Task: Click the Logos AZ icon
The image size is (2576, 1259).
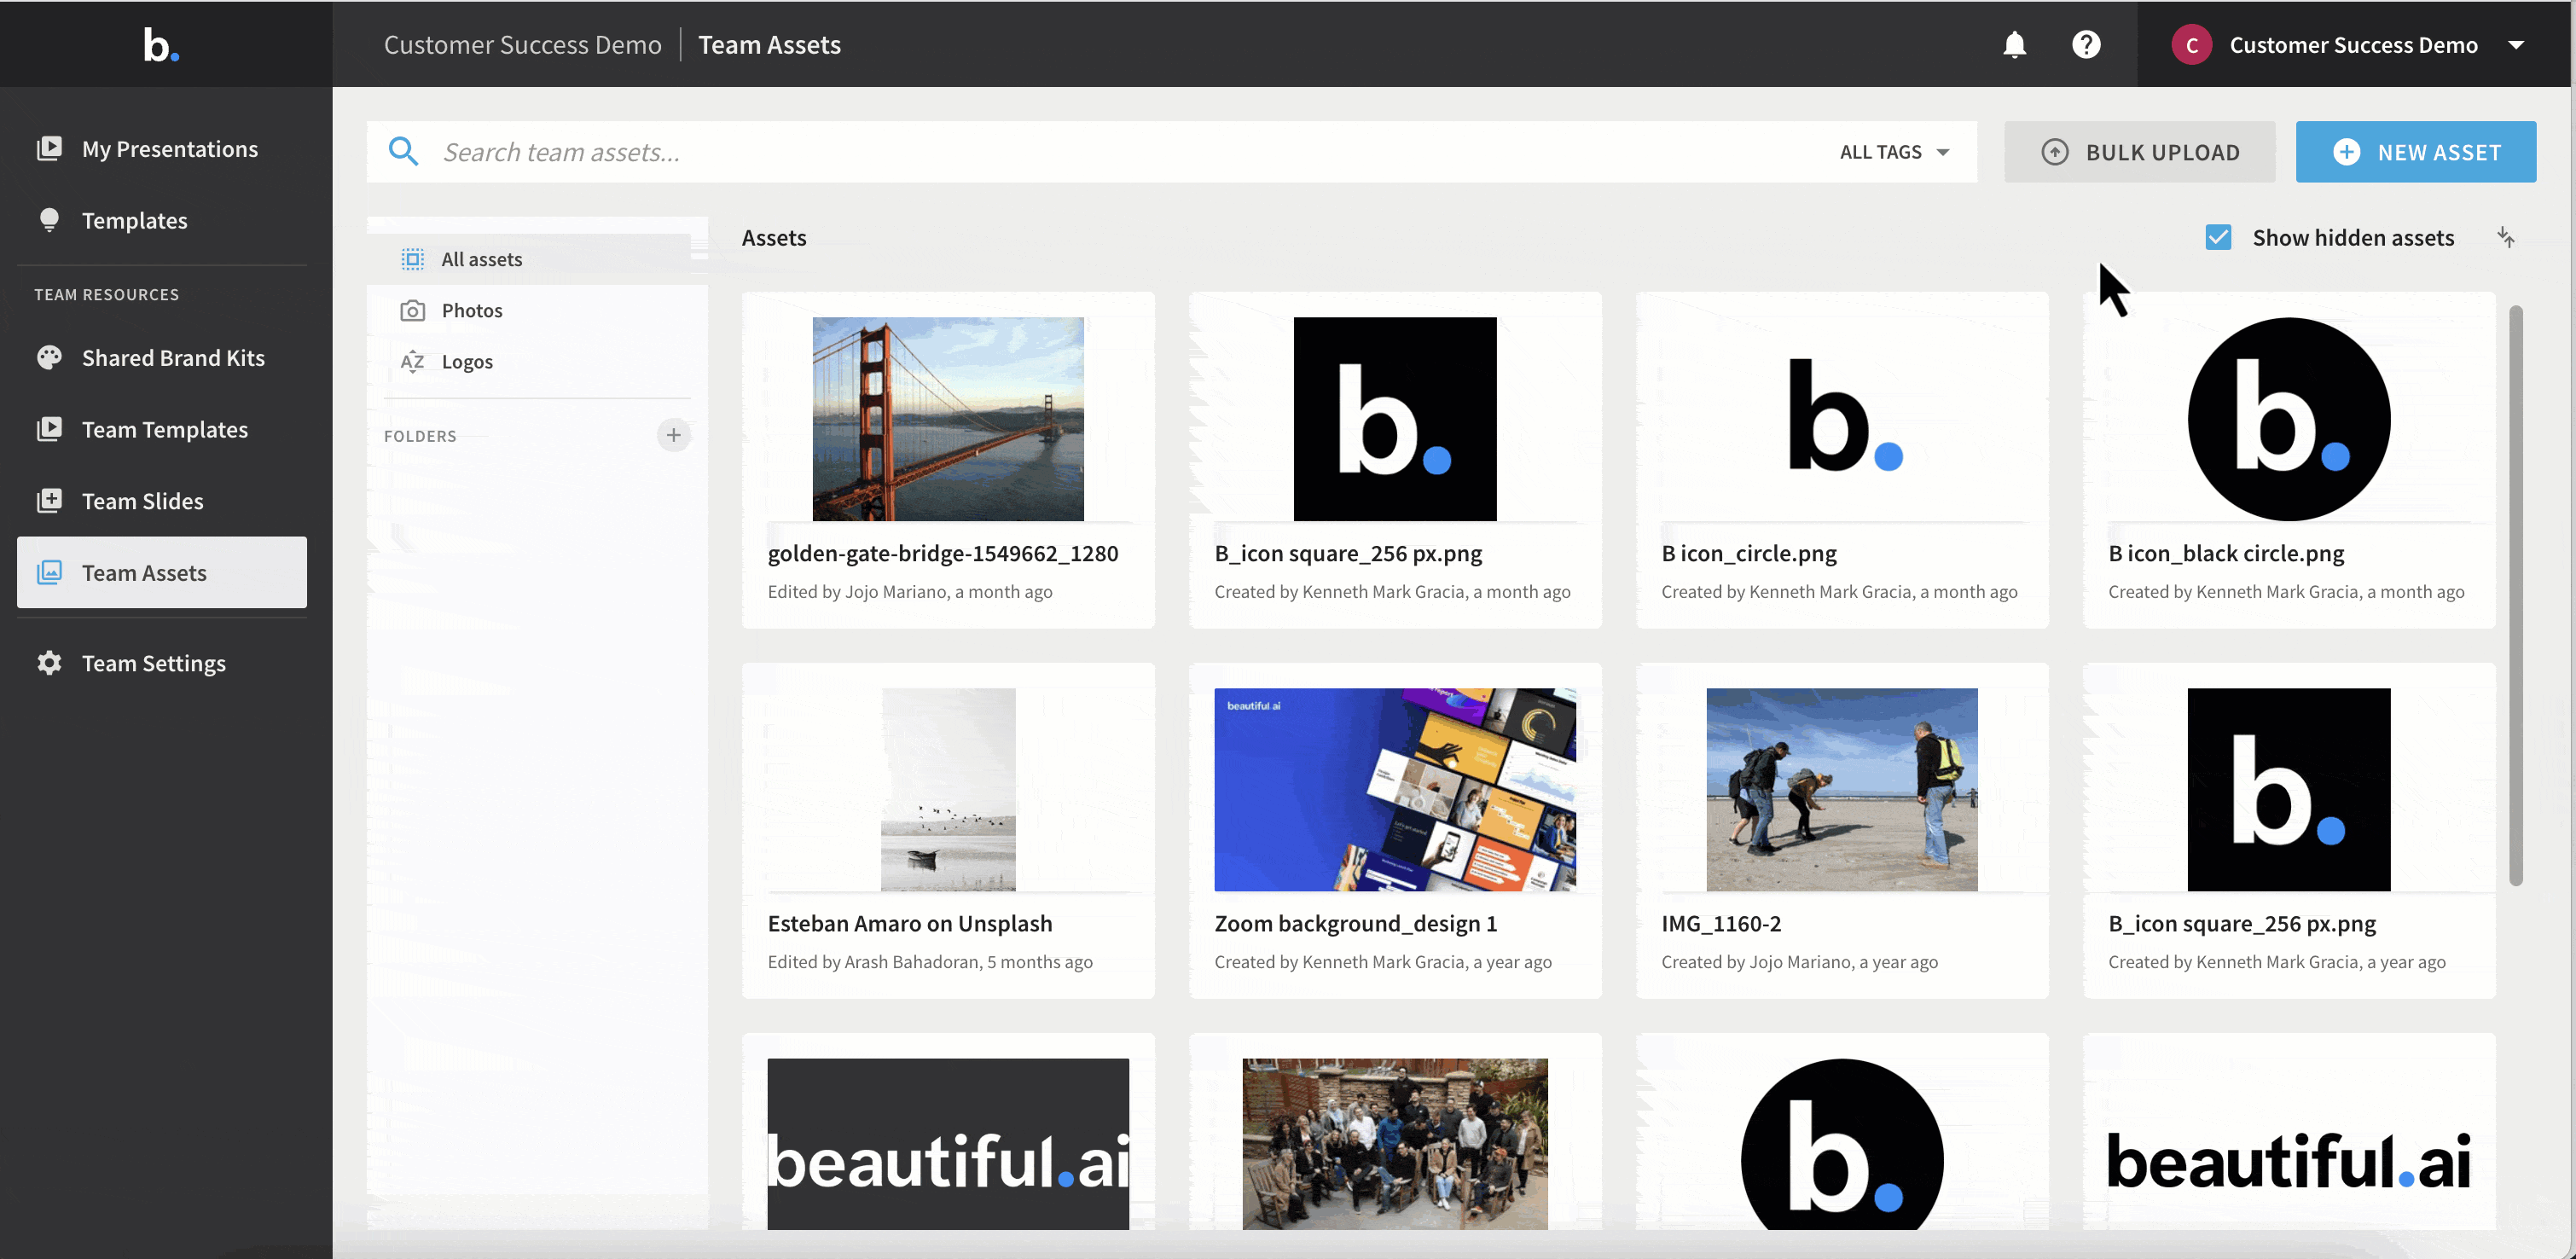Action: coord(412,362)
